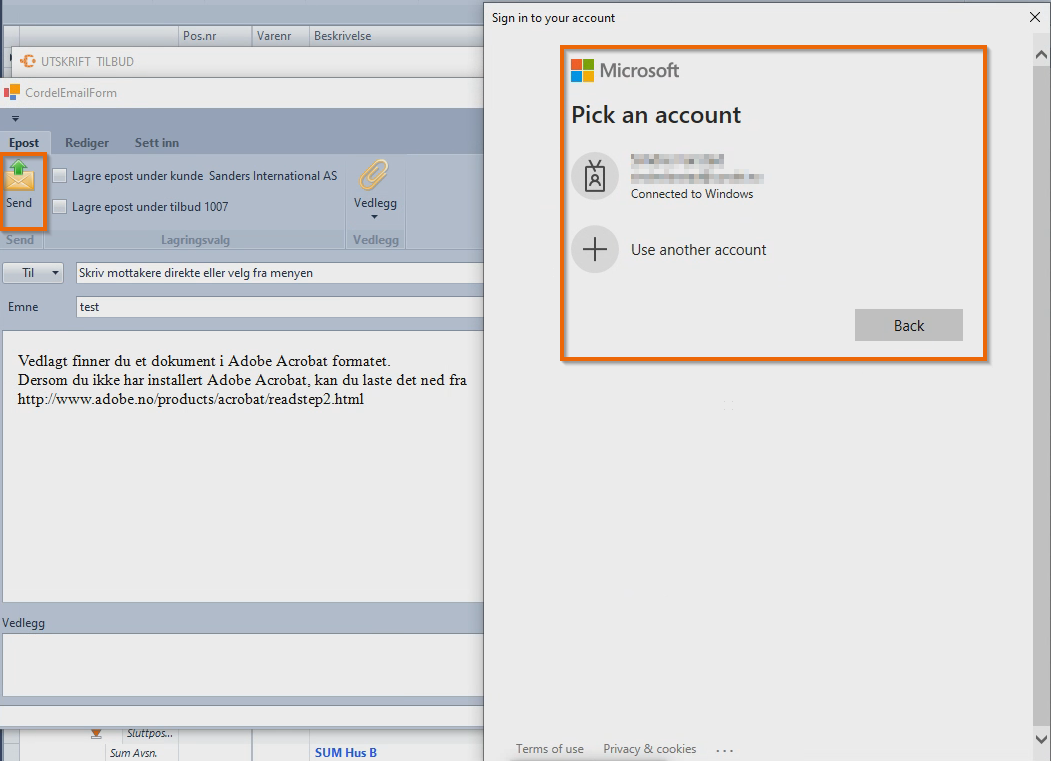Click the scroll down arrow in sign-in dialog
This screenshot has width=1051, height=761.
pos(1041,740)
